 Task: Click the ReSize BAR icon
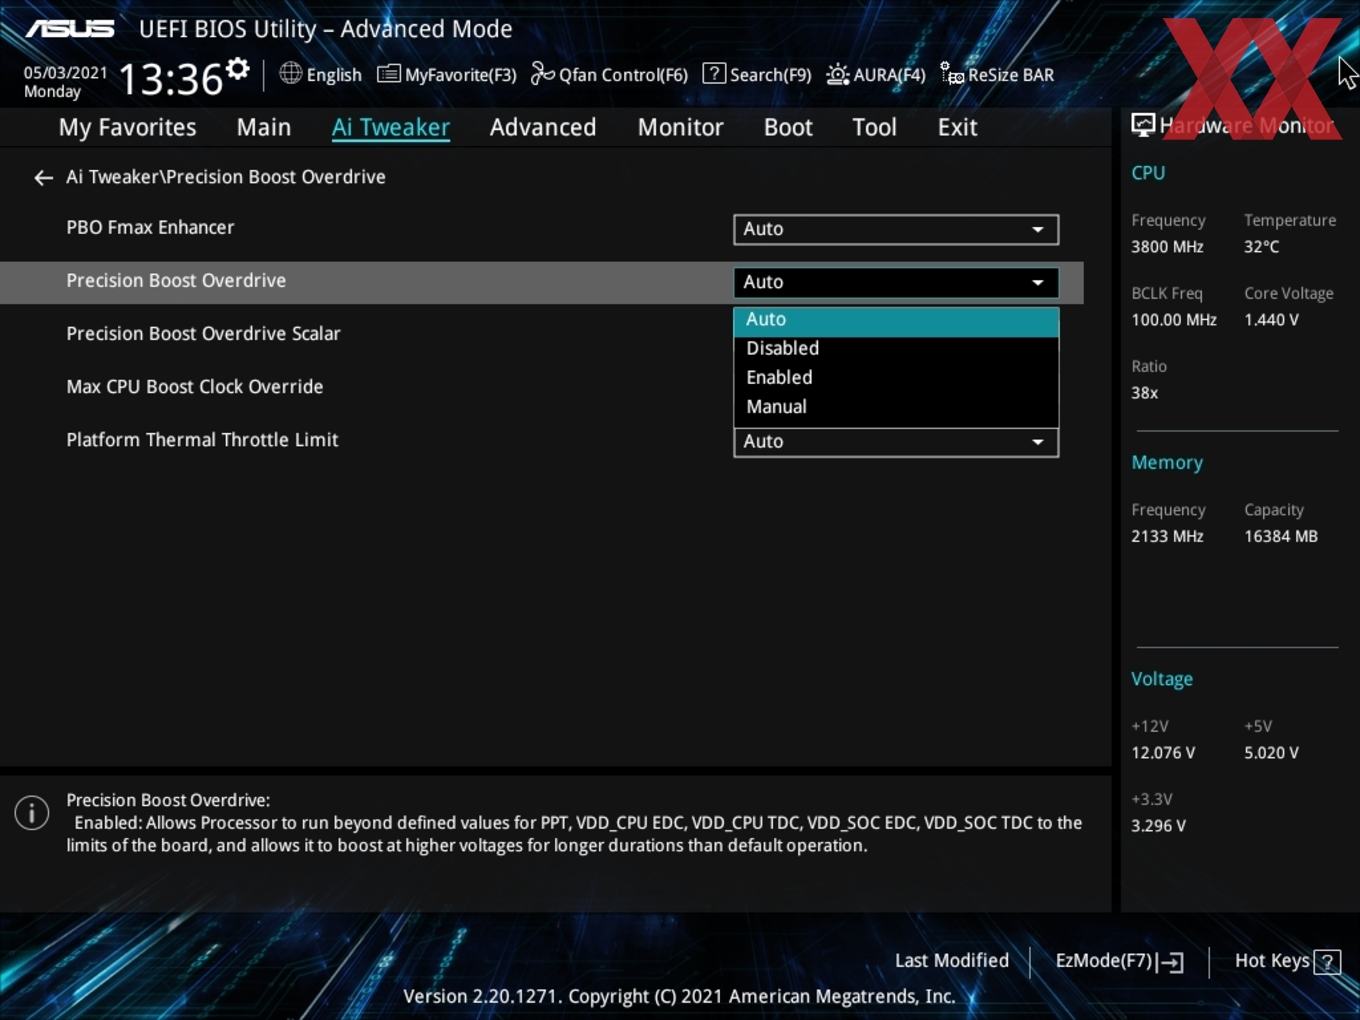952,73
